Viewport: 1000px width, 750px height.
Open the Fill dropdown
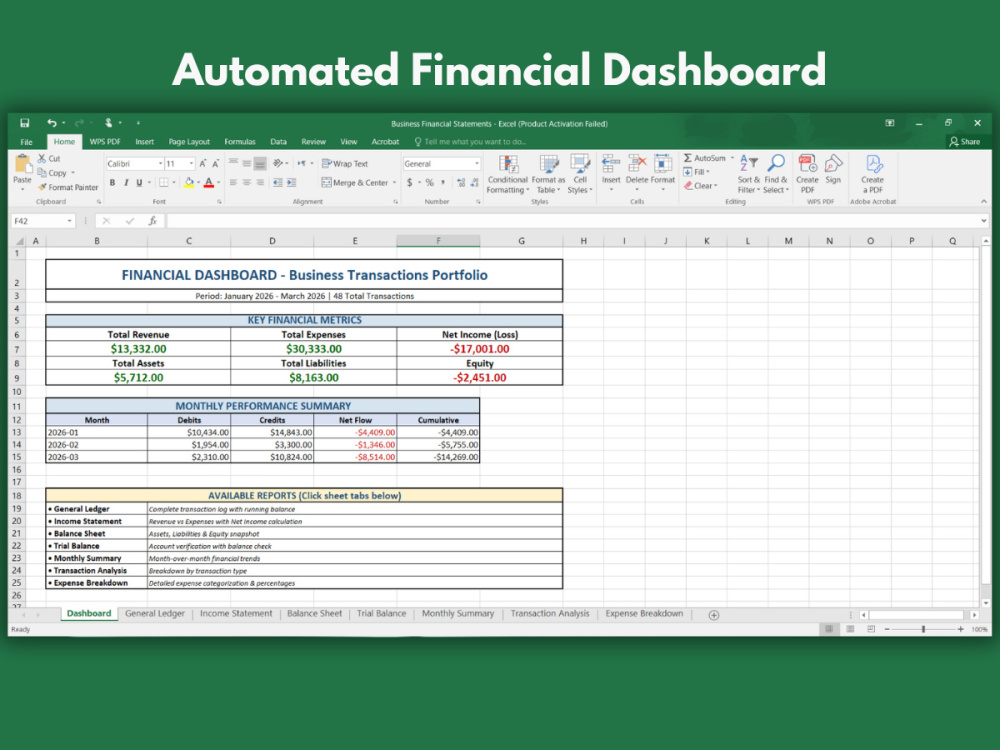coord(696,172)
